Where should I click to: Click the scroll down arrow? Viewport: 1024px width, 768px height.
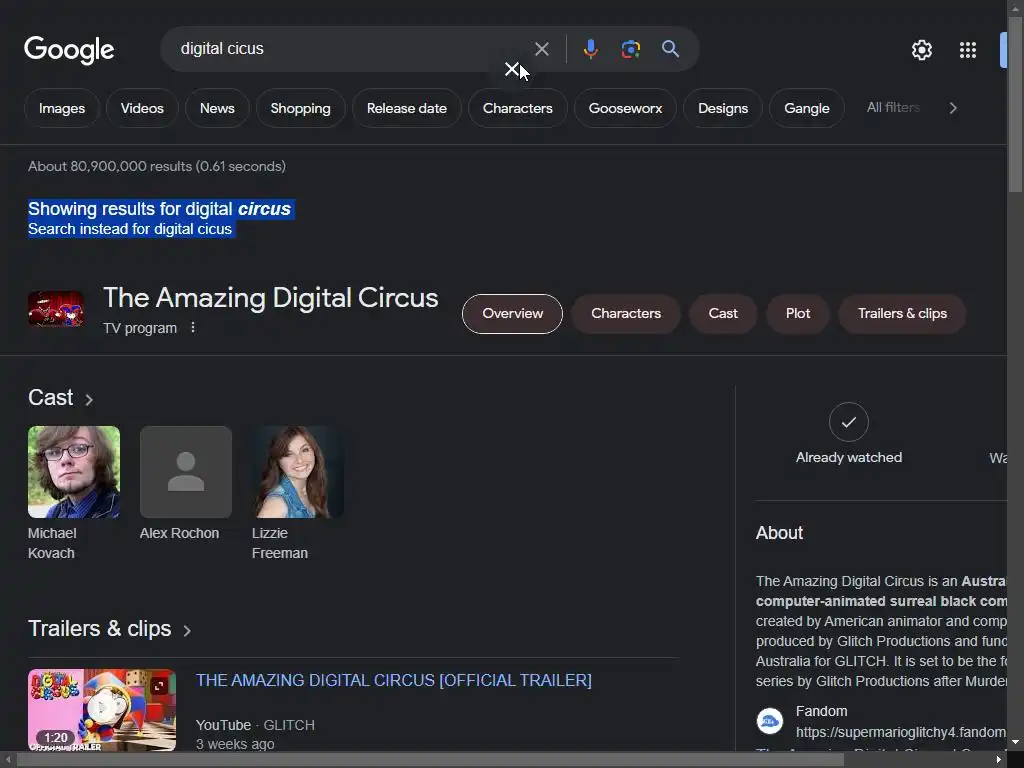pos(1015,743)
